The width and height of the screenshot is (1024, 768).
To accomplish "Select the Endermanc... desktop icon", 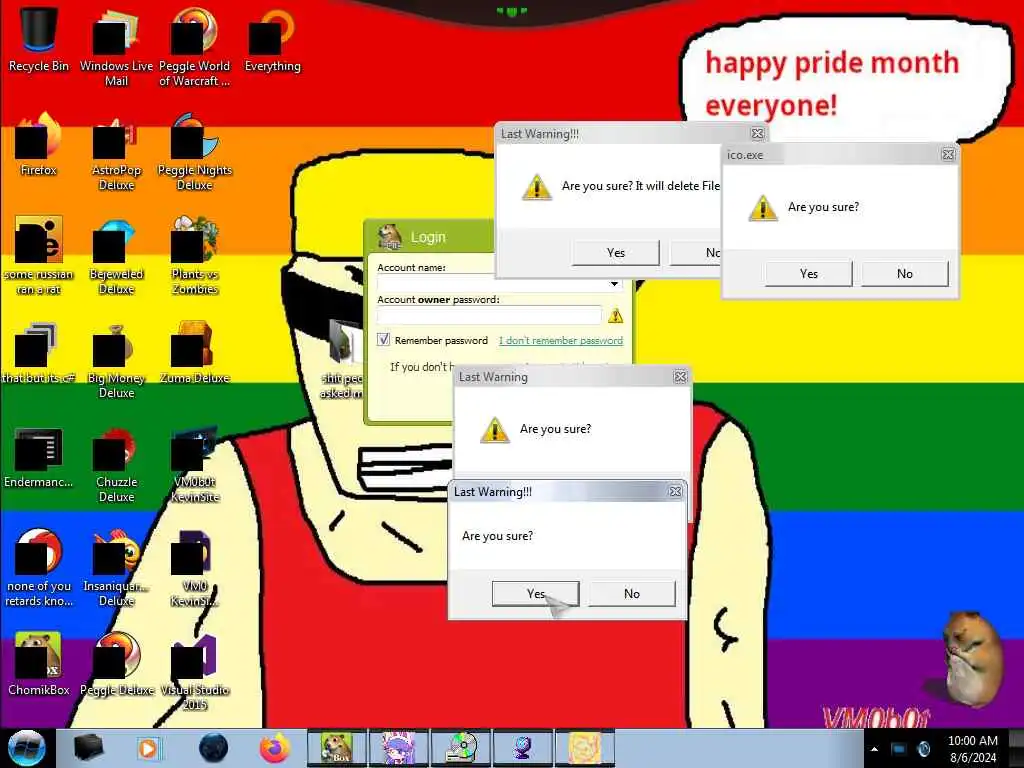I will point(39,457).
